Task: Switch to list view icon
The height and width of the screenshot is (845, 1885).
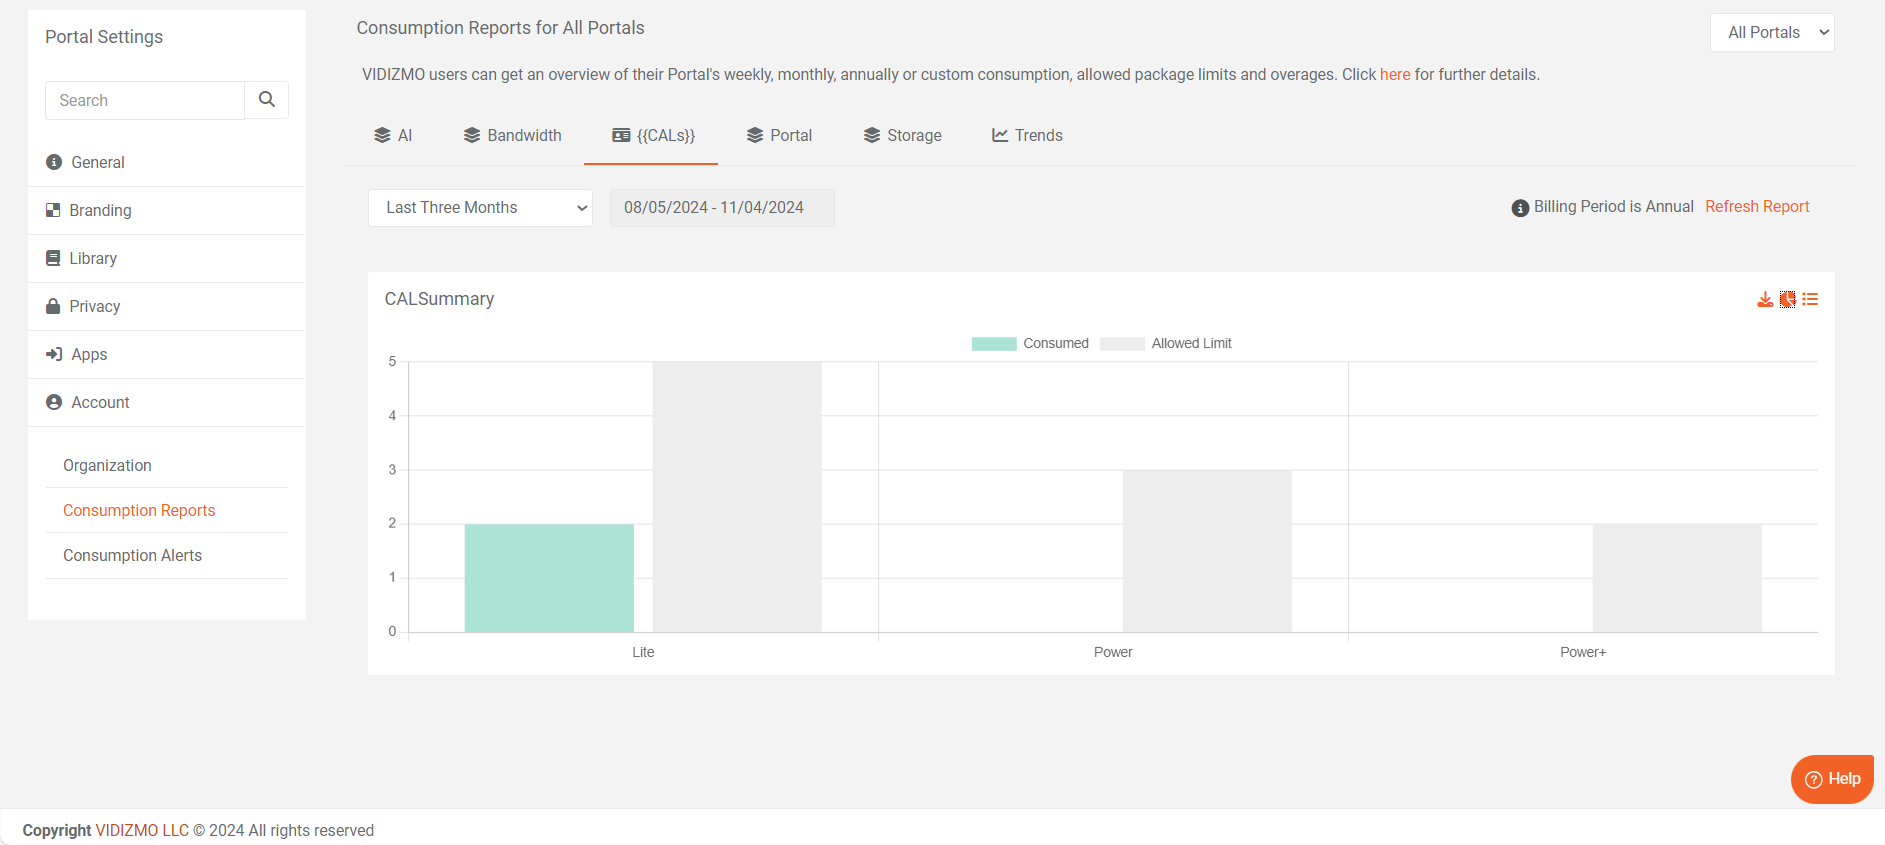Action: pyautogui.click(x=1810, y=300)
